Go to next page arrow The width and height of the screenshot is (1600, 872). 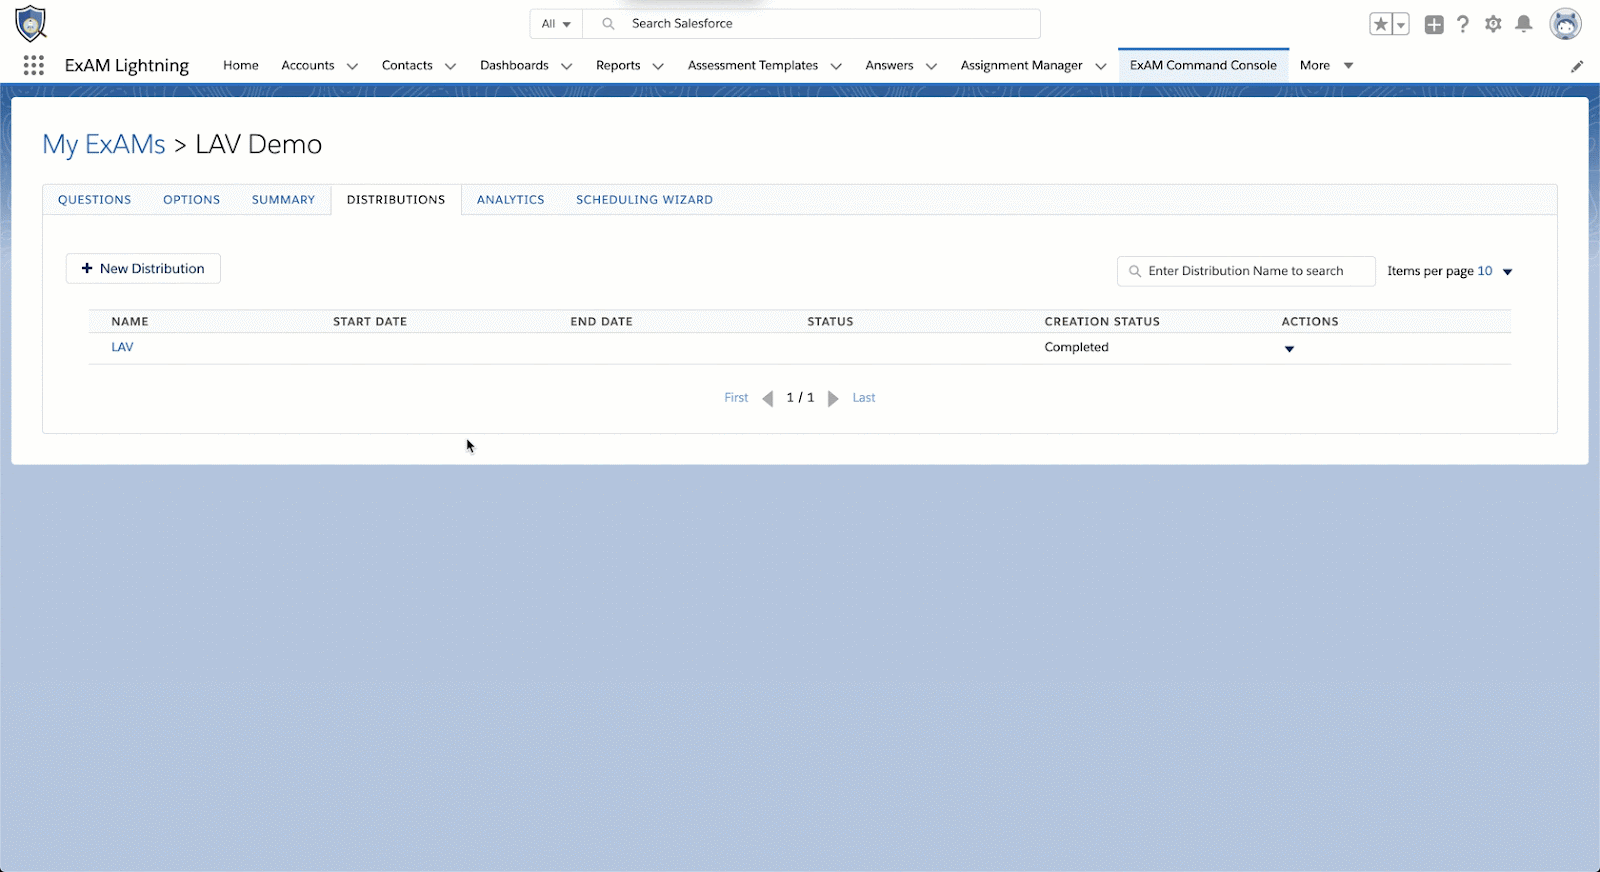(833, 398)
